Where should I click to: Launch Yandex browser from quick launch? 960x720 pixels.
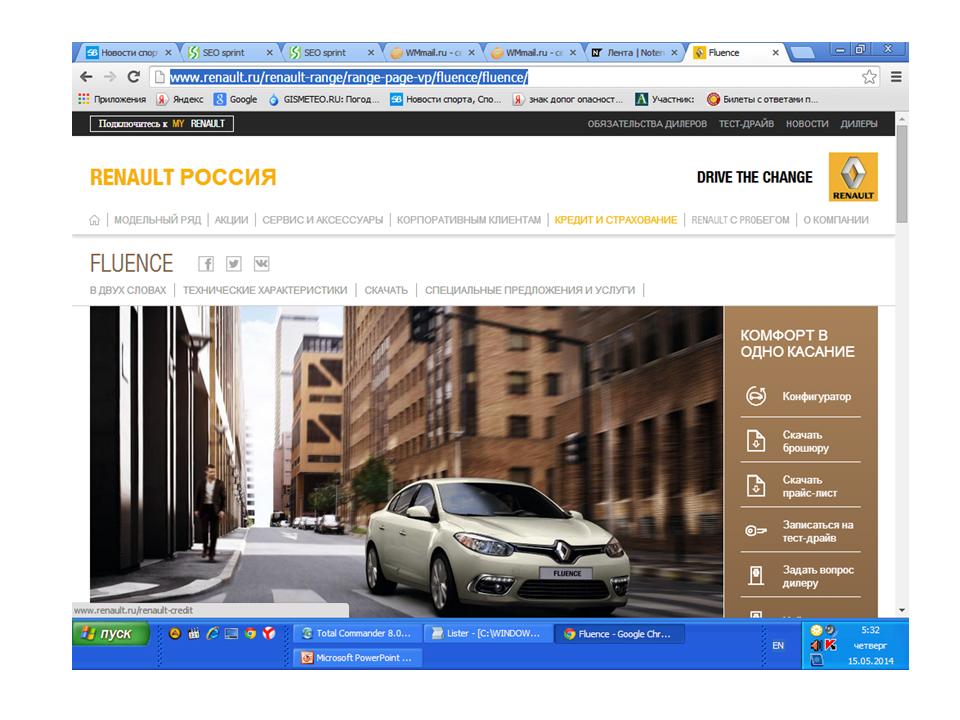269,634
